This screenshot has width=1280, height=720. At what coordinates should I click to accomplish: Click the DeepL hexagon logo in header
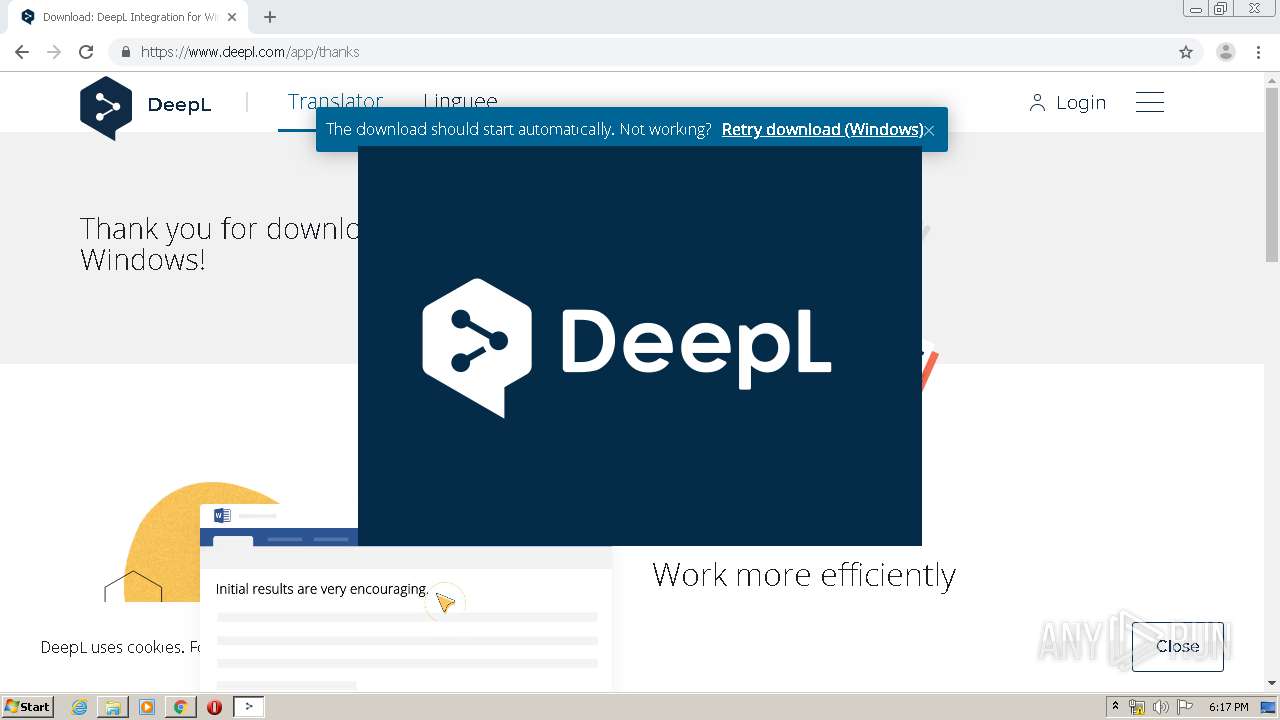pos(106,107)
